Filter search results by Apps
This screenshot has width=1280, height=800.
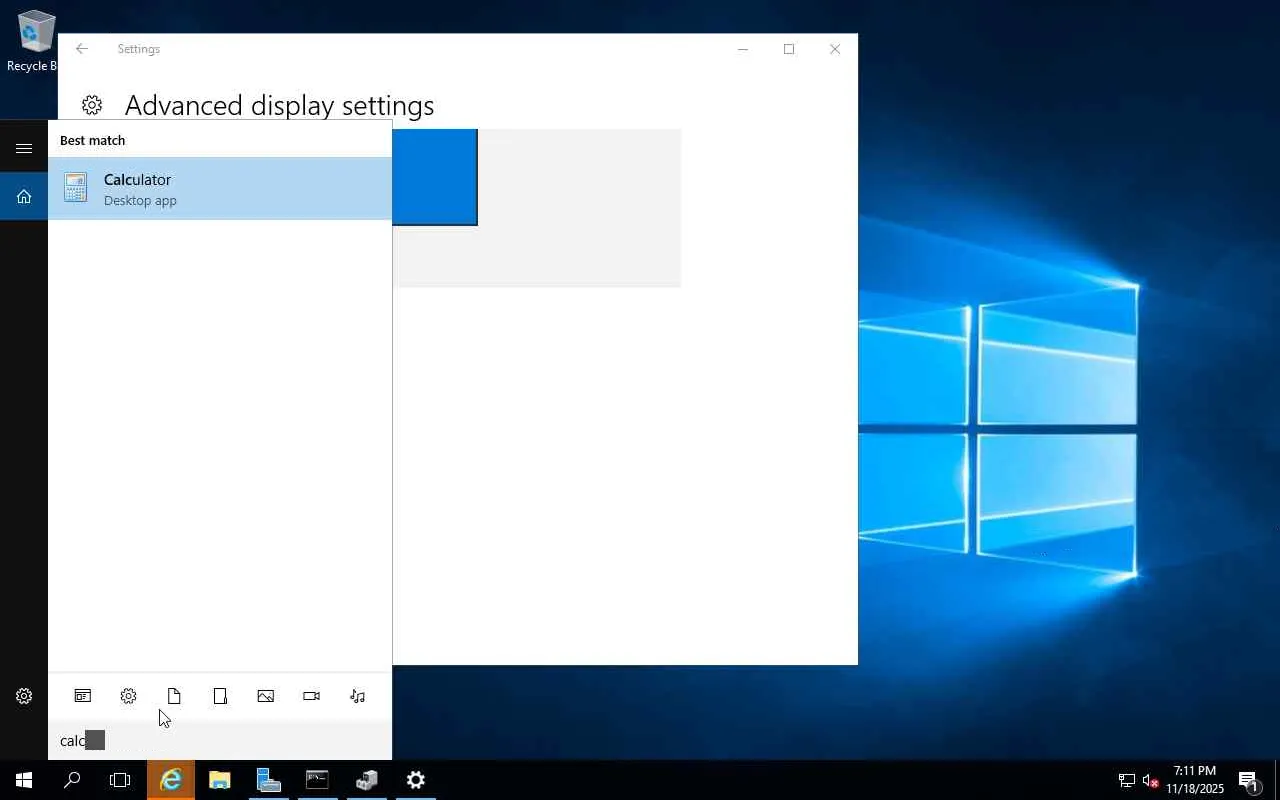[x=82, y=696]
